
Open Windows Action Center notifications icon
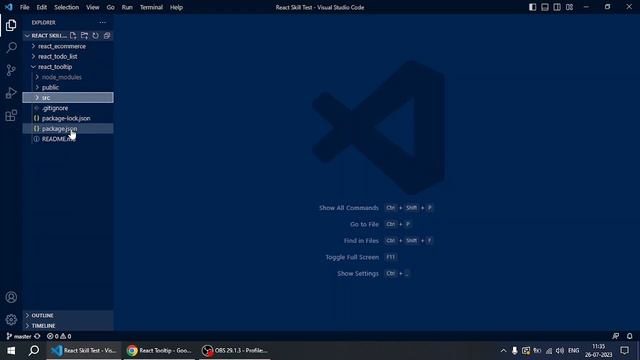tap(624, 351)
